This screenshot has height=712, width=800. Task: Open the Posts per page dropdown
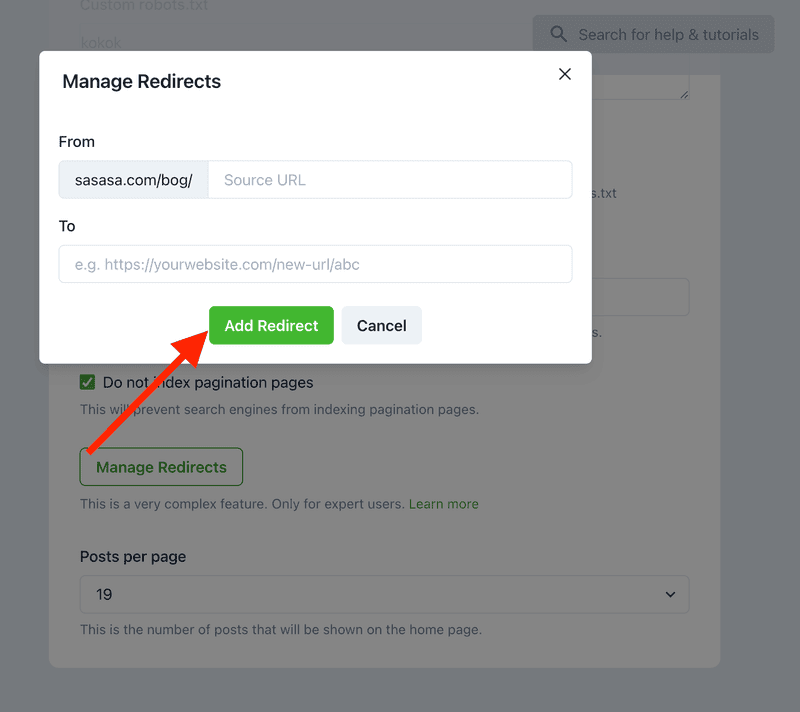pyautogui.click(x=384, y=594)
